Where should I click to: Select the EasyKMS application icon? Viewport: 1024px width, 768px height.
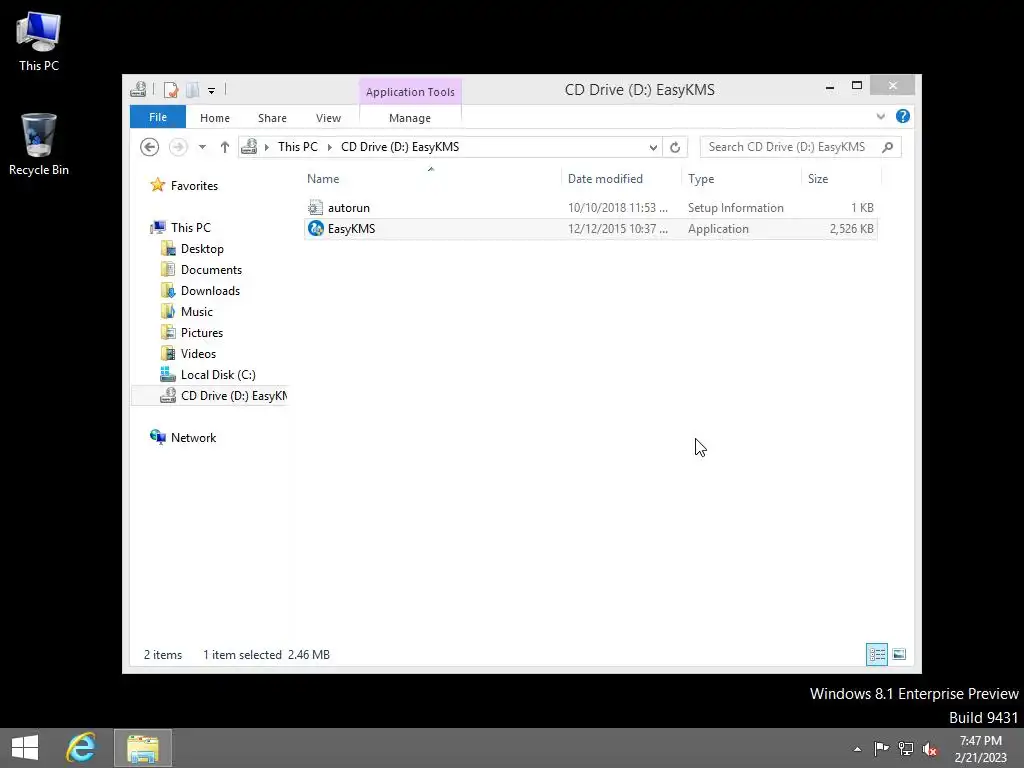click(x=315, y=229)
